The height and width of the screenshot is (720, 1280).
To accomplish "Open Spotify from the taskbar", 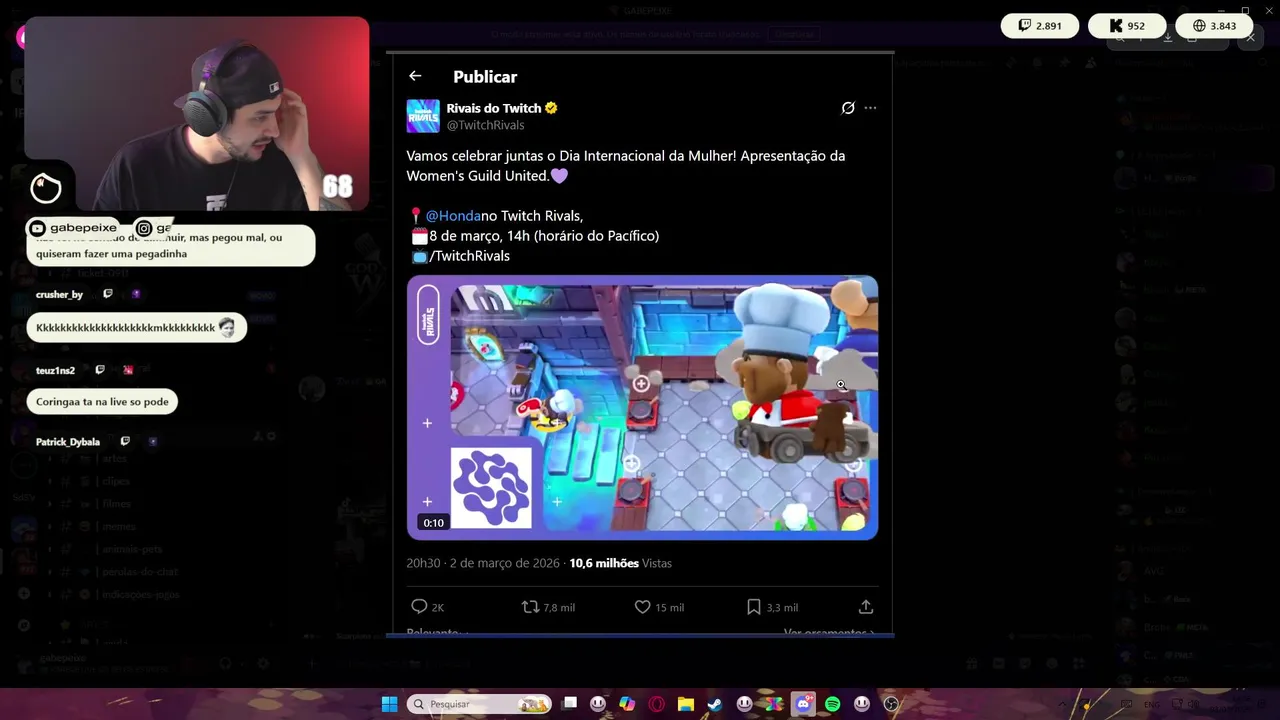I will [833, 704].
